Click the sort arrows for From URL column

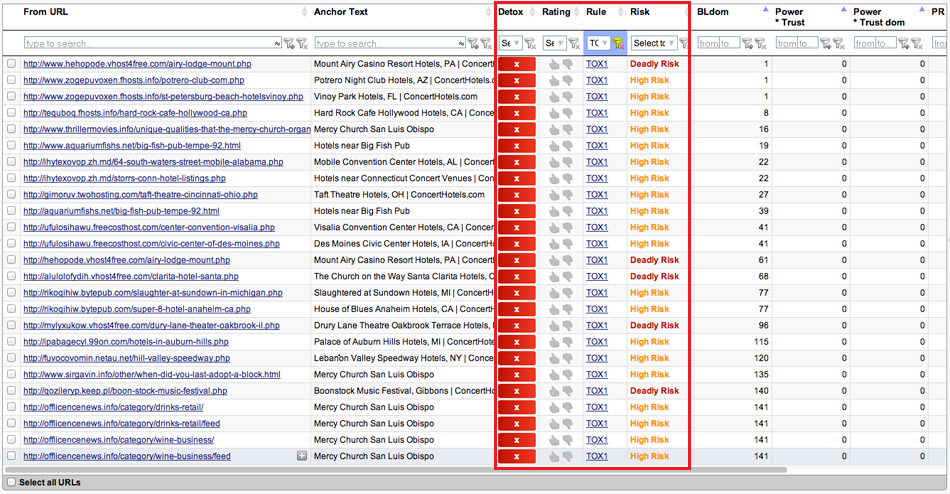coord(304,12)
